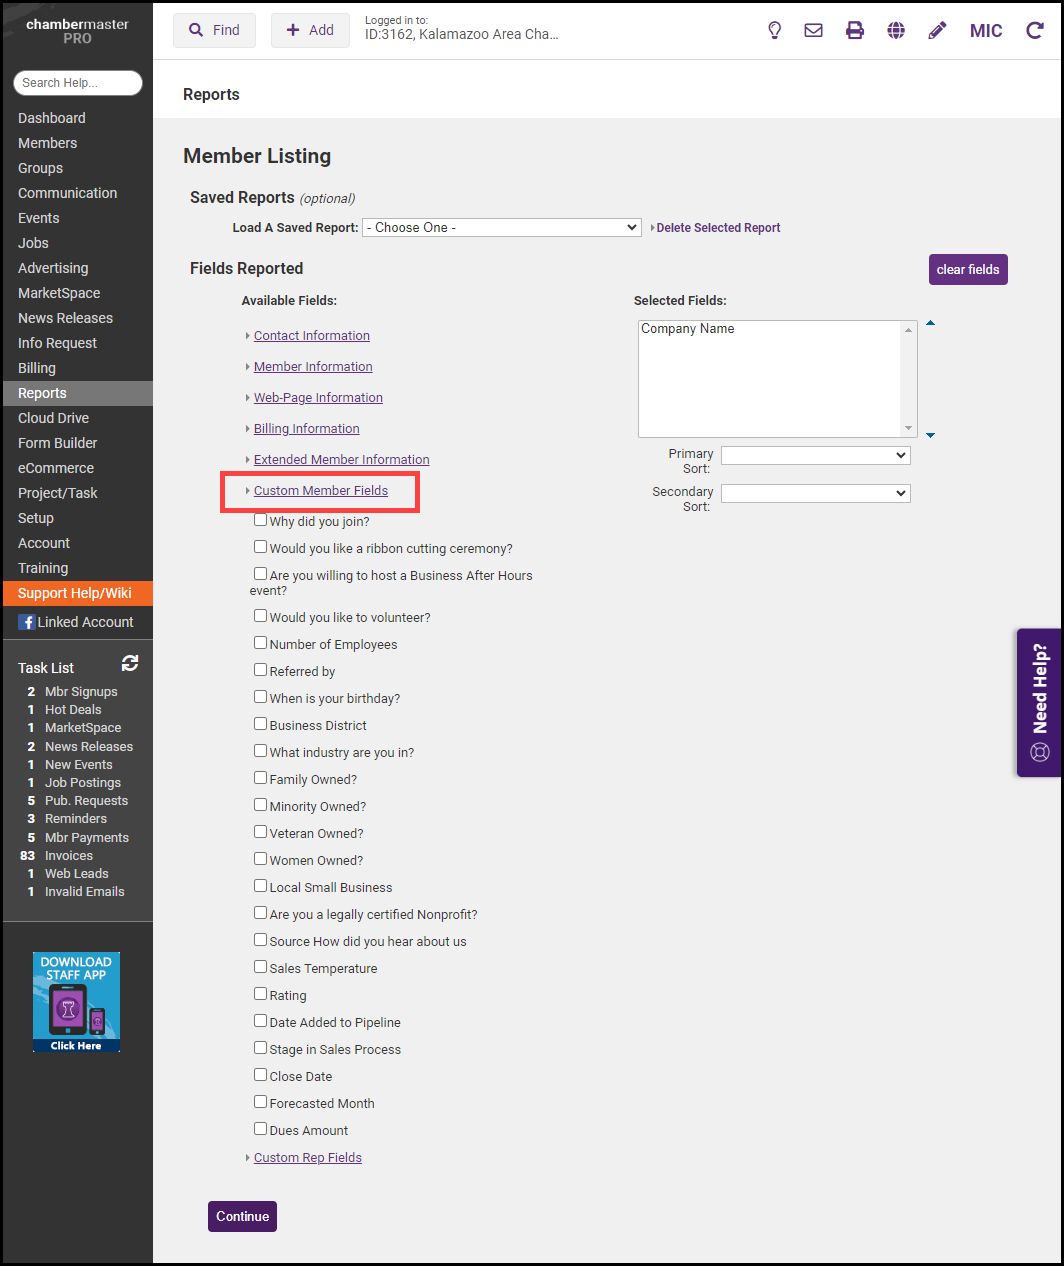Viewport: 1064px width, 1266px height.
Task: Open Setup in sidebar
Action: click(x=36, y=518)
